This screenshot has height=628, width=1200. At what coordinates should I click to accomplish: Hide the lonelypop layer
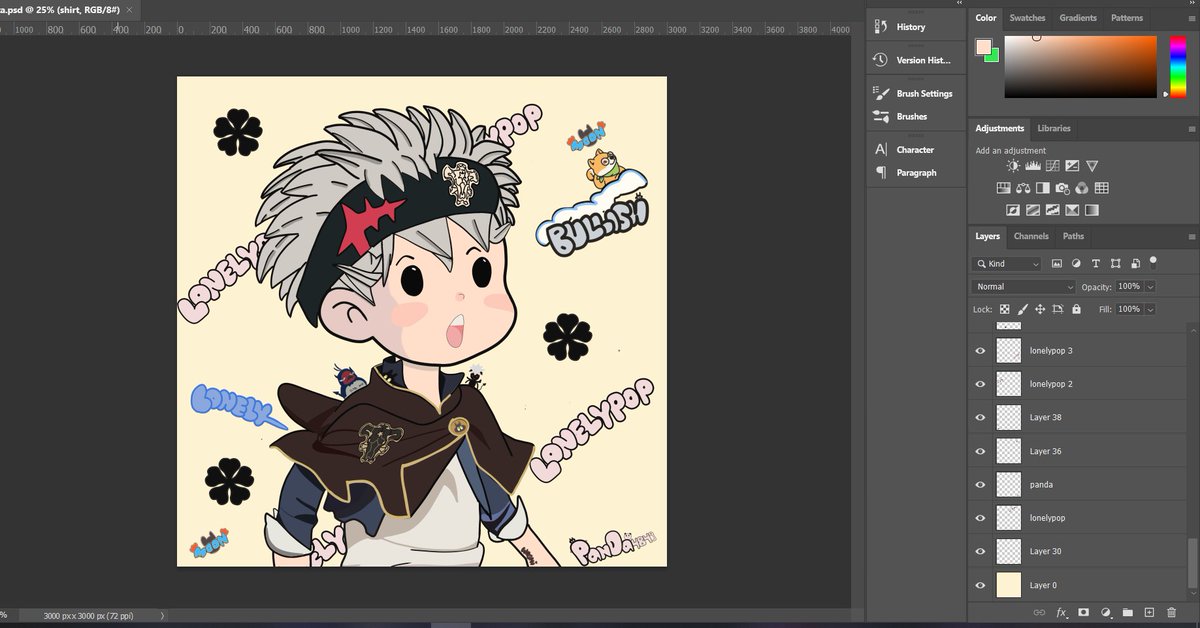(x=980, y=518)
